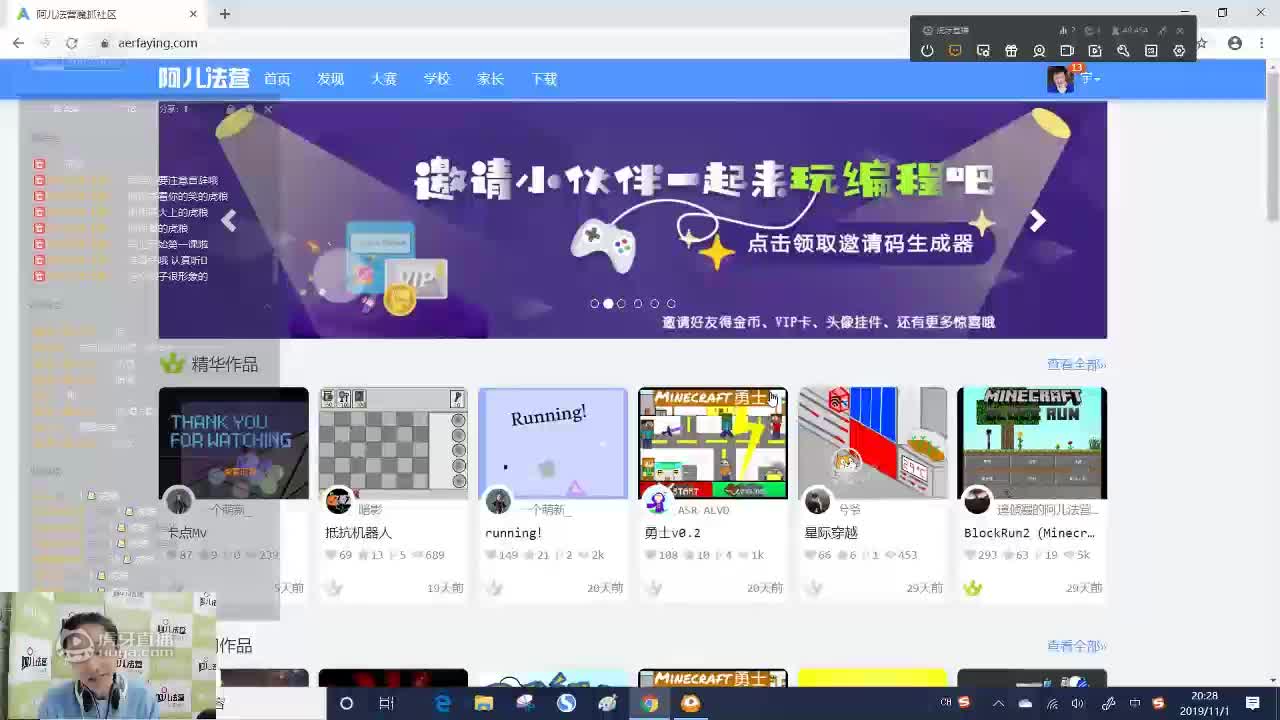Open the gear settings in streaming toolbar
This screenshot has width=1280, height=720.
(x=1179, y=51)
